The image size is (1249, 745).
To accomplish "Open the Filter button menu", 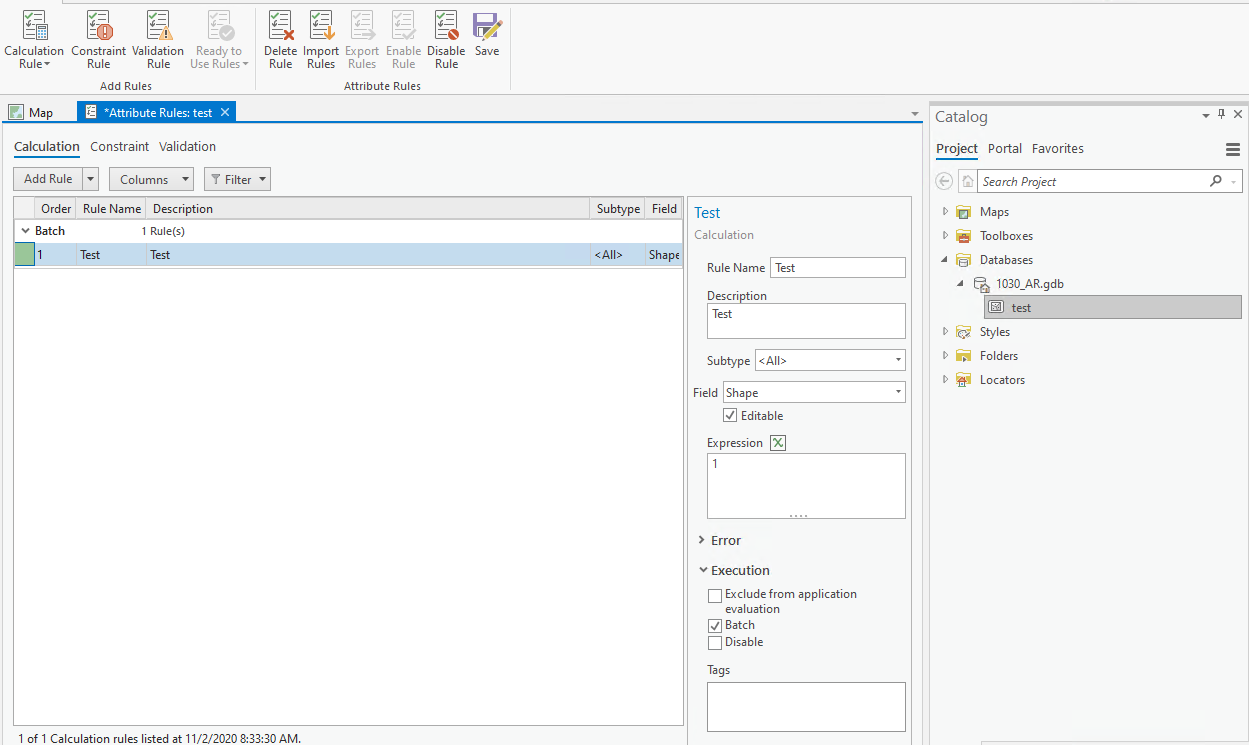I will coord(237,180).
